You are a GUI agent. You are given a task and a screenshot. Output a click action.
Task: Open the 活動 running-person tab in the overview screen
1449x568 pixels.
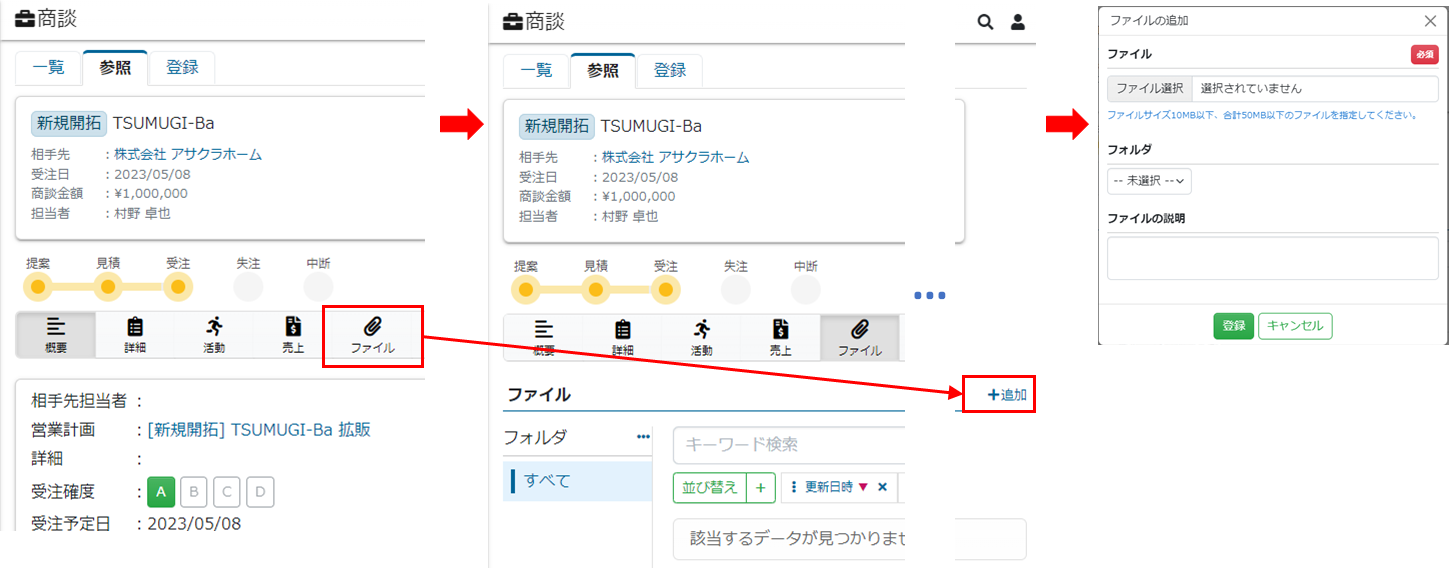point(214,335)
